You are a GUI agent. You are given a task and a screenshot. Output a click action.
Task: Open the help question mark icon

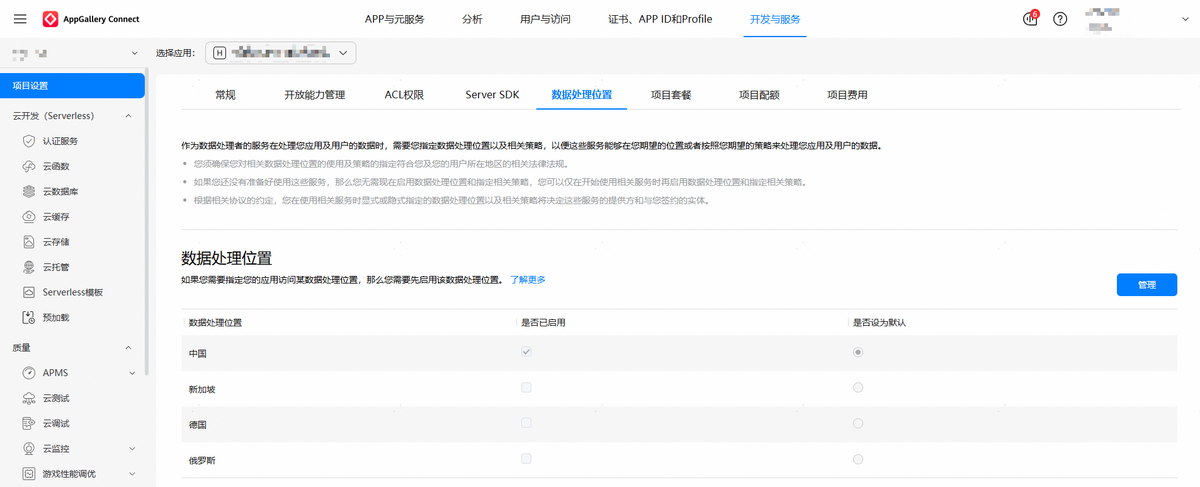pyautogui.click(x=1060, y=19)
